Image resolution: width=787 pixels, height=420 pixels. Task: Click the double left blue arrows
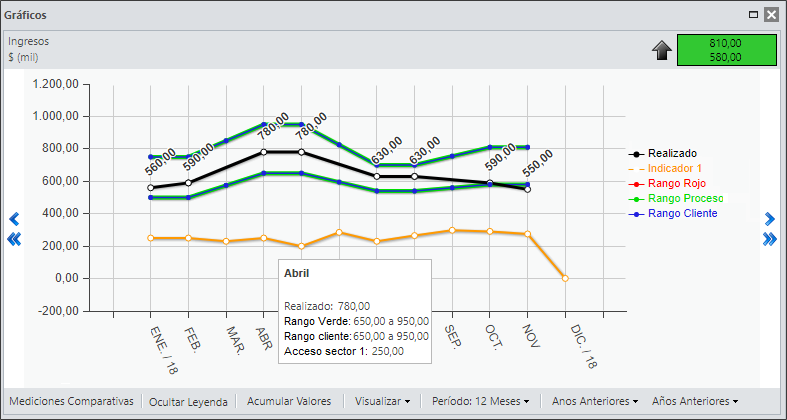coord(14,239)
